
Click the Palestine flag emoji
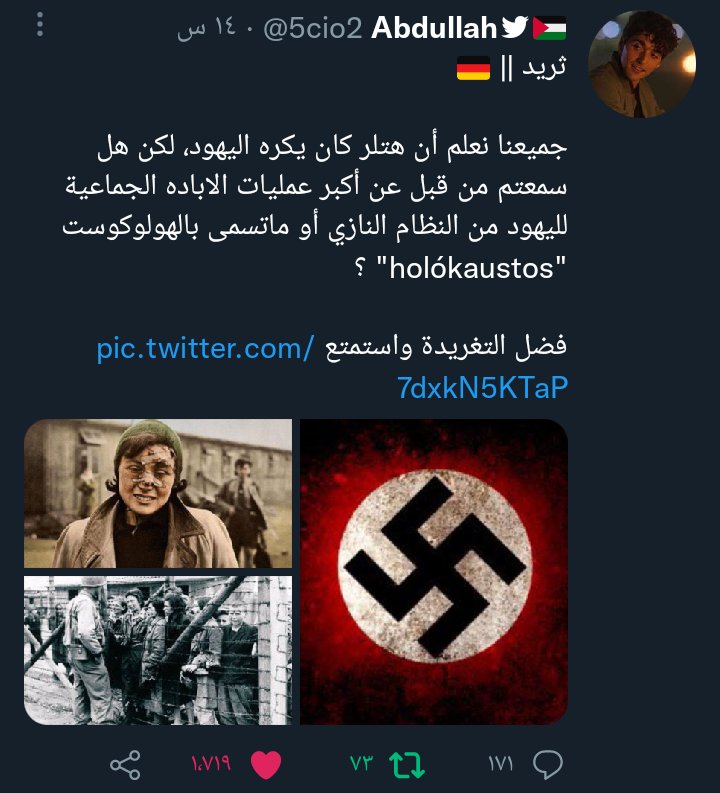click(x=550, y=28)
